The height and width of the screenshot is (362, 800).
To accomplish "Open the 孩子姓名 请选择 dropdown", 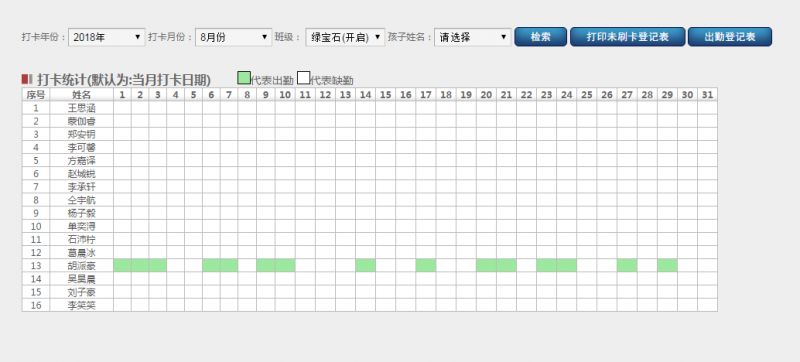I will tap(473, 37).
